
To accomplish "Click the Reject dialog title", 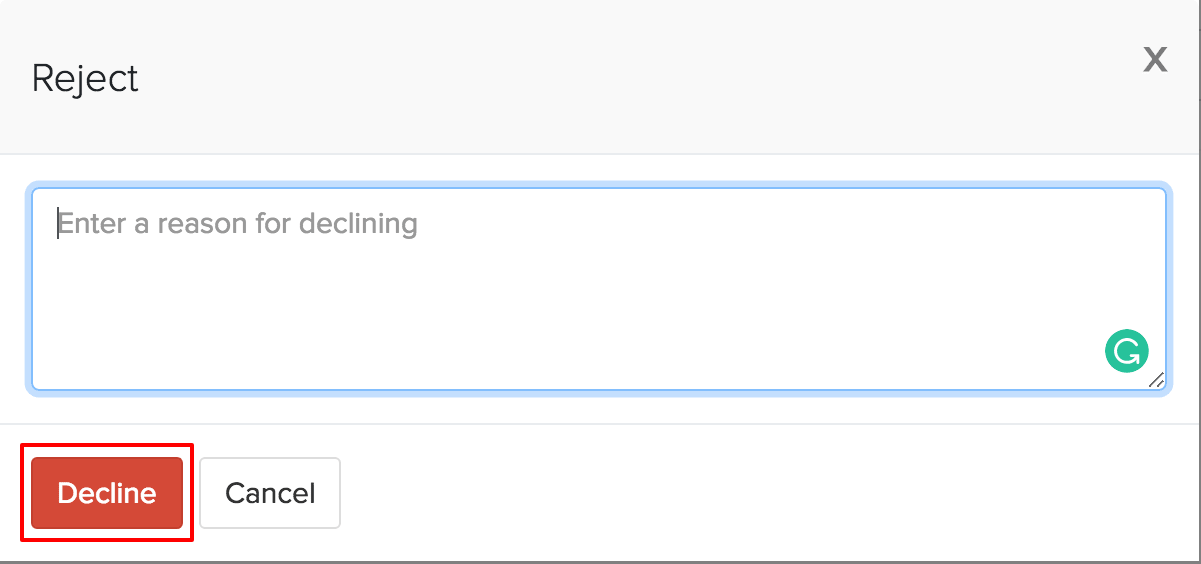I will [x=85, y=78].
